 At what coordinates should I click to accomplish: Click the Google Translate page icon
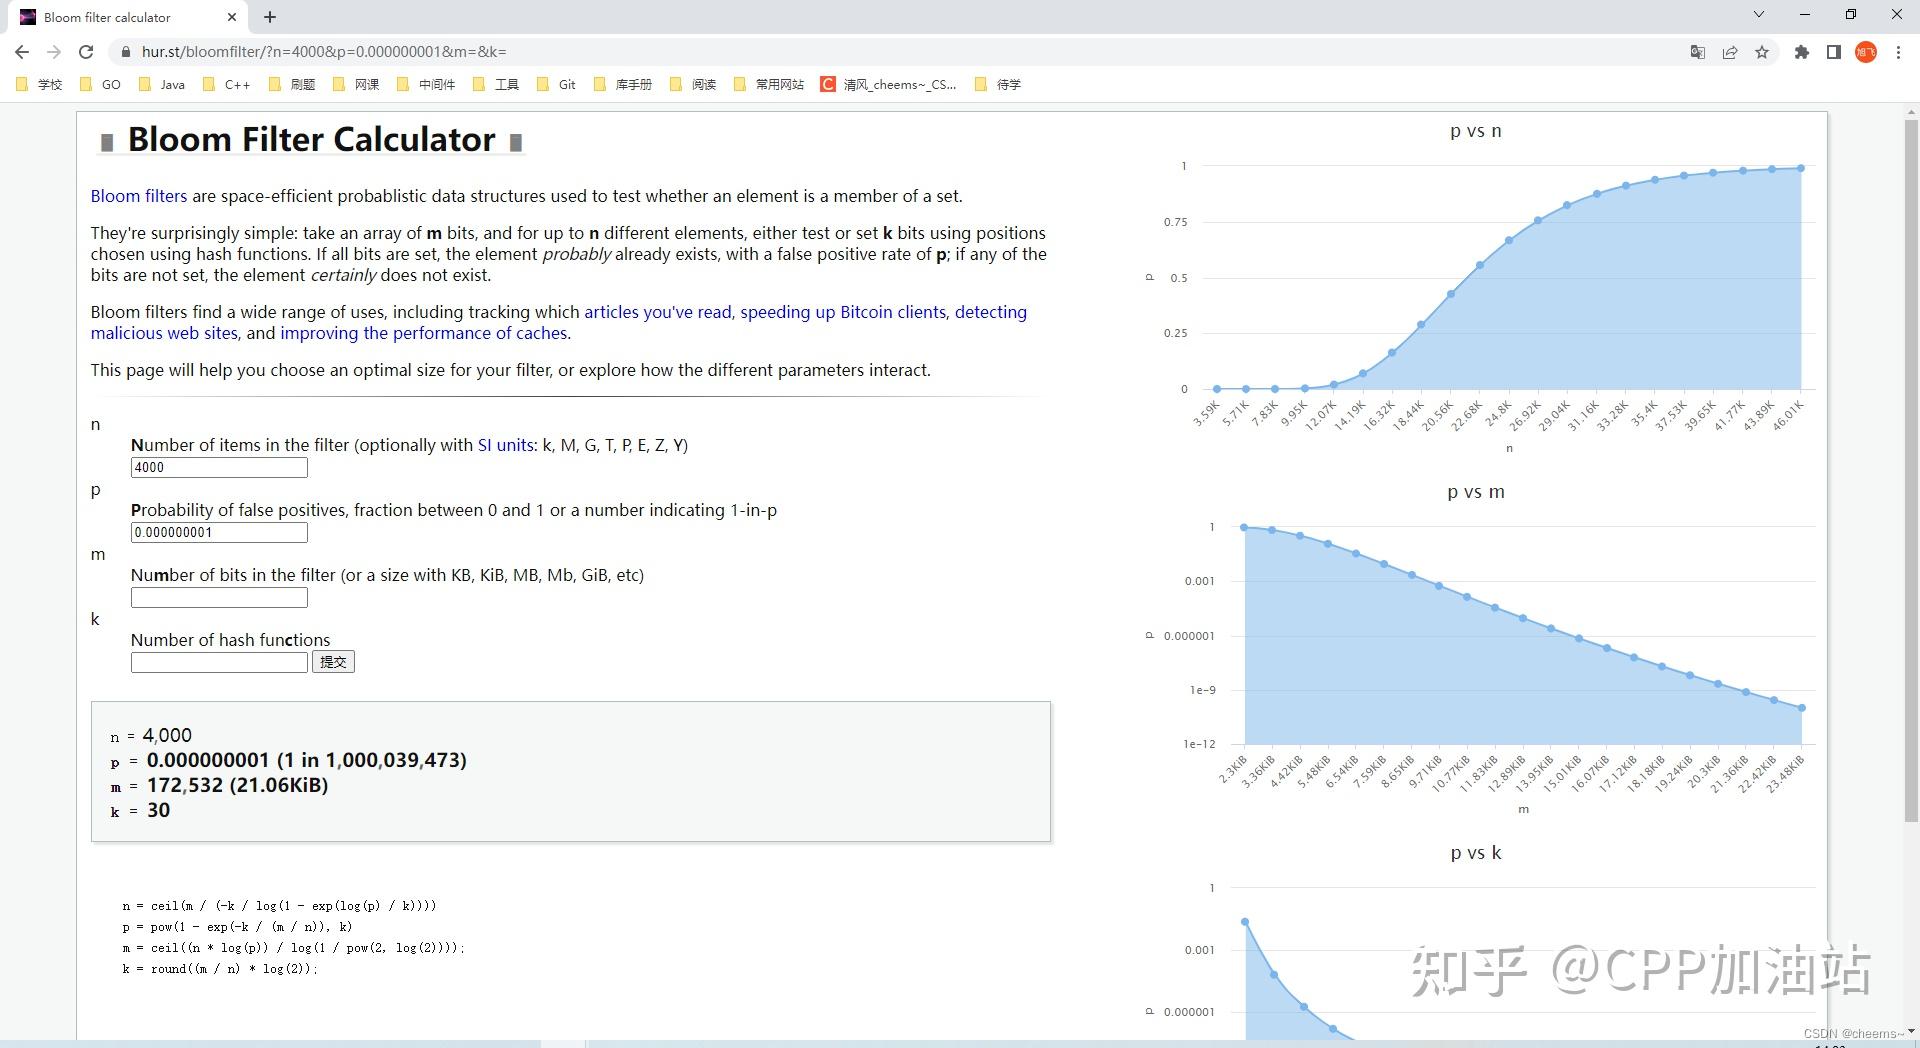click(1697, 52)
